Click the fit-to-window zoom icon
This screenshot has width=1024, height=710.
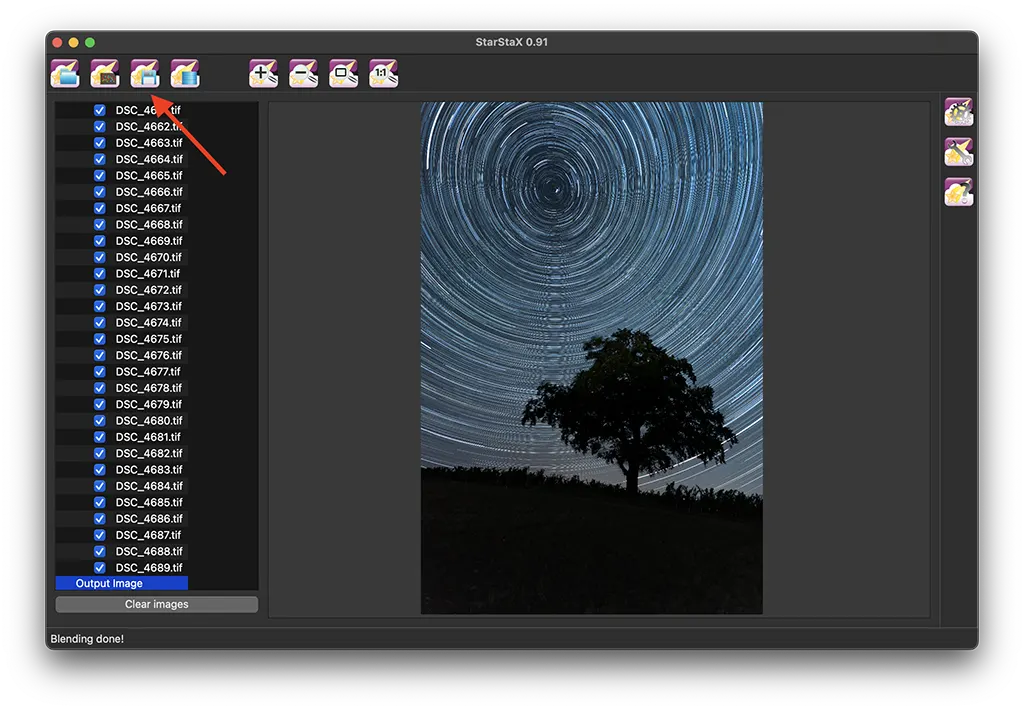(344, 73)
